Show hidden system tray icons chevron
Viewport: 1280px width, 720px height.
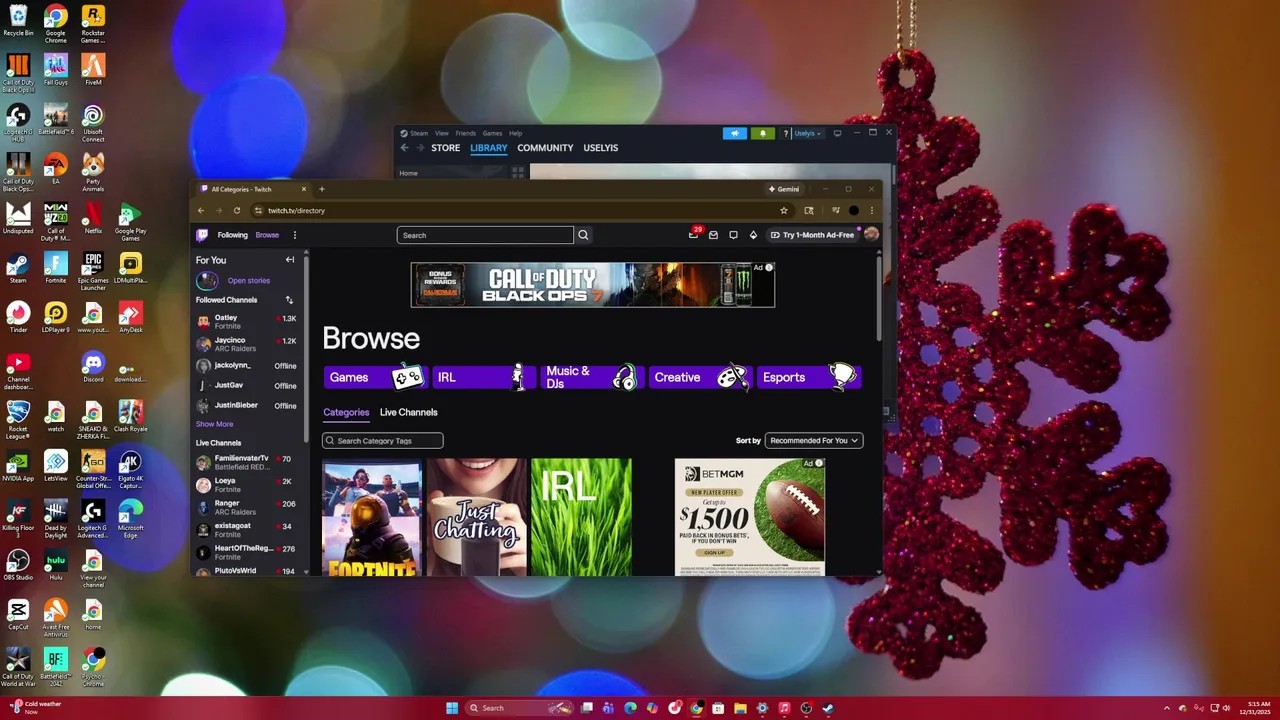(1166, 708)
